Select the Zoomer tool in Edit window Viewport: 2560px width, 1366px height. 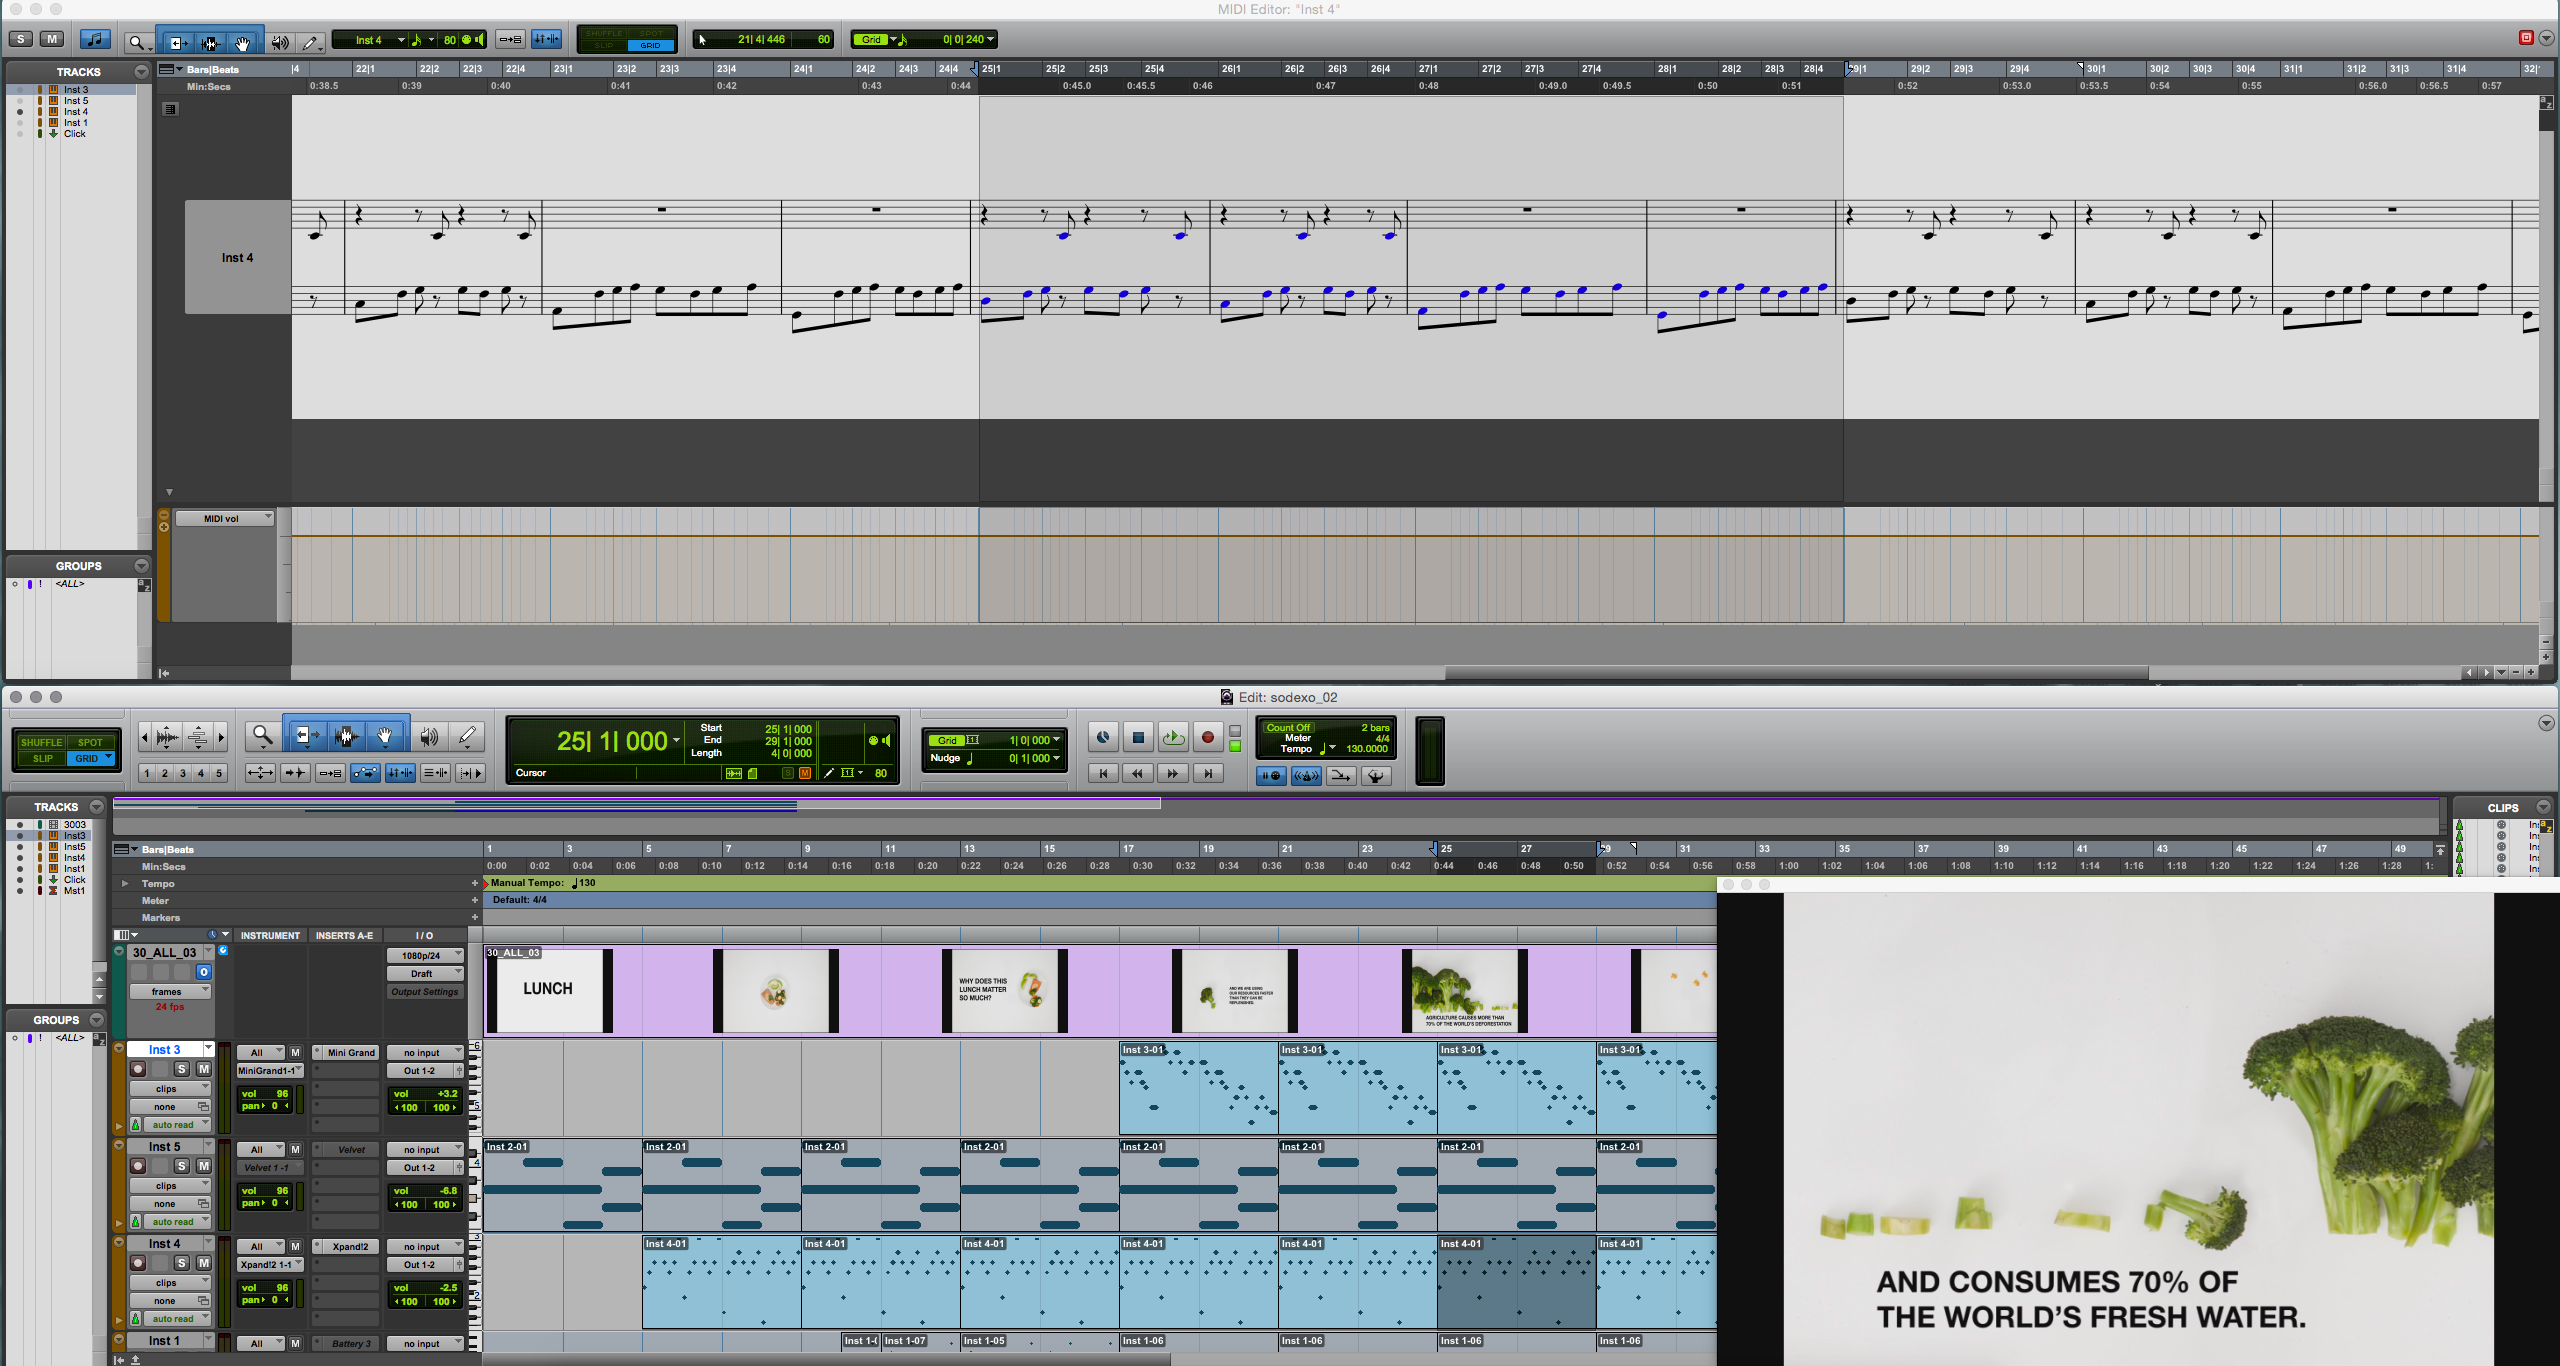coord(263,737)
